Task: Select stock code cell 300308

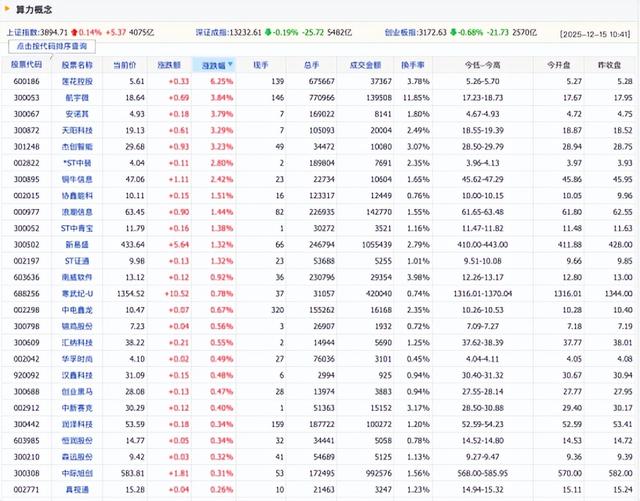Action: pos(27,473)
